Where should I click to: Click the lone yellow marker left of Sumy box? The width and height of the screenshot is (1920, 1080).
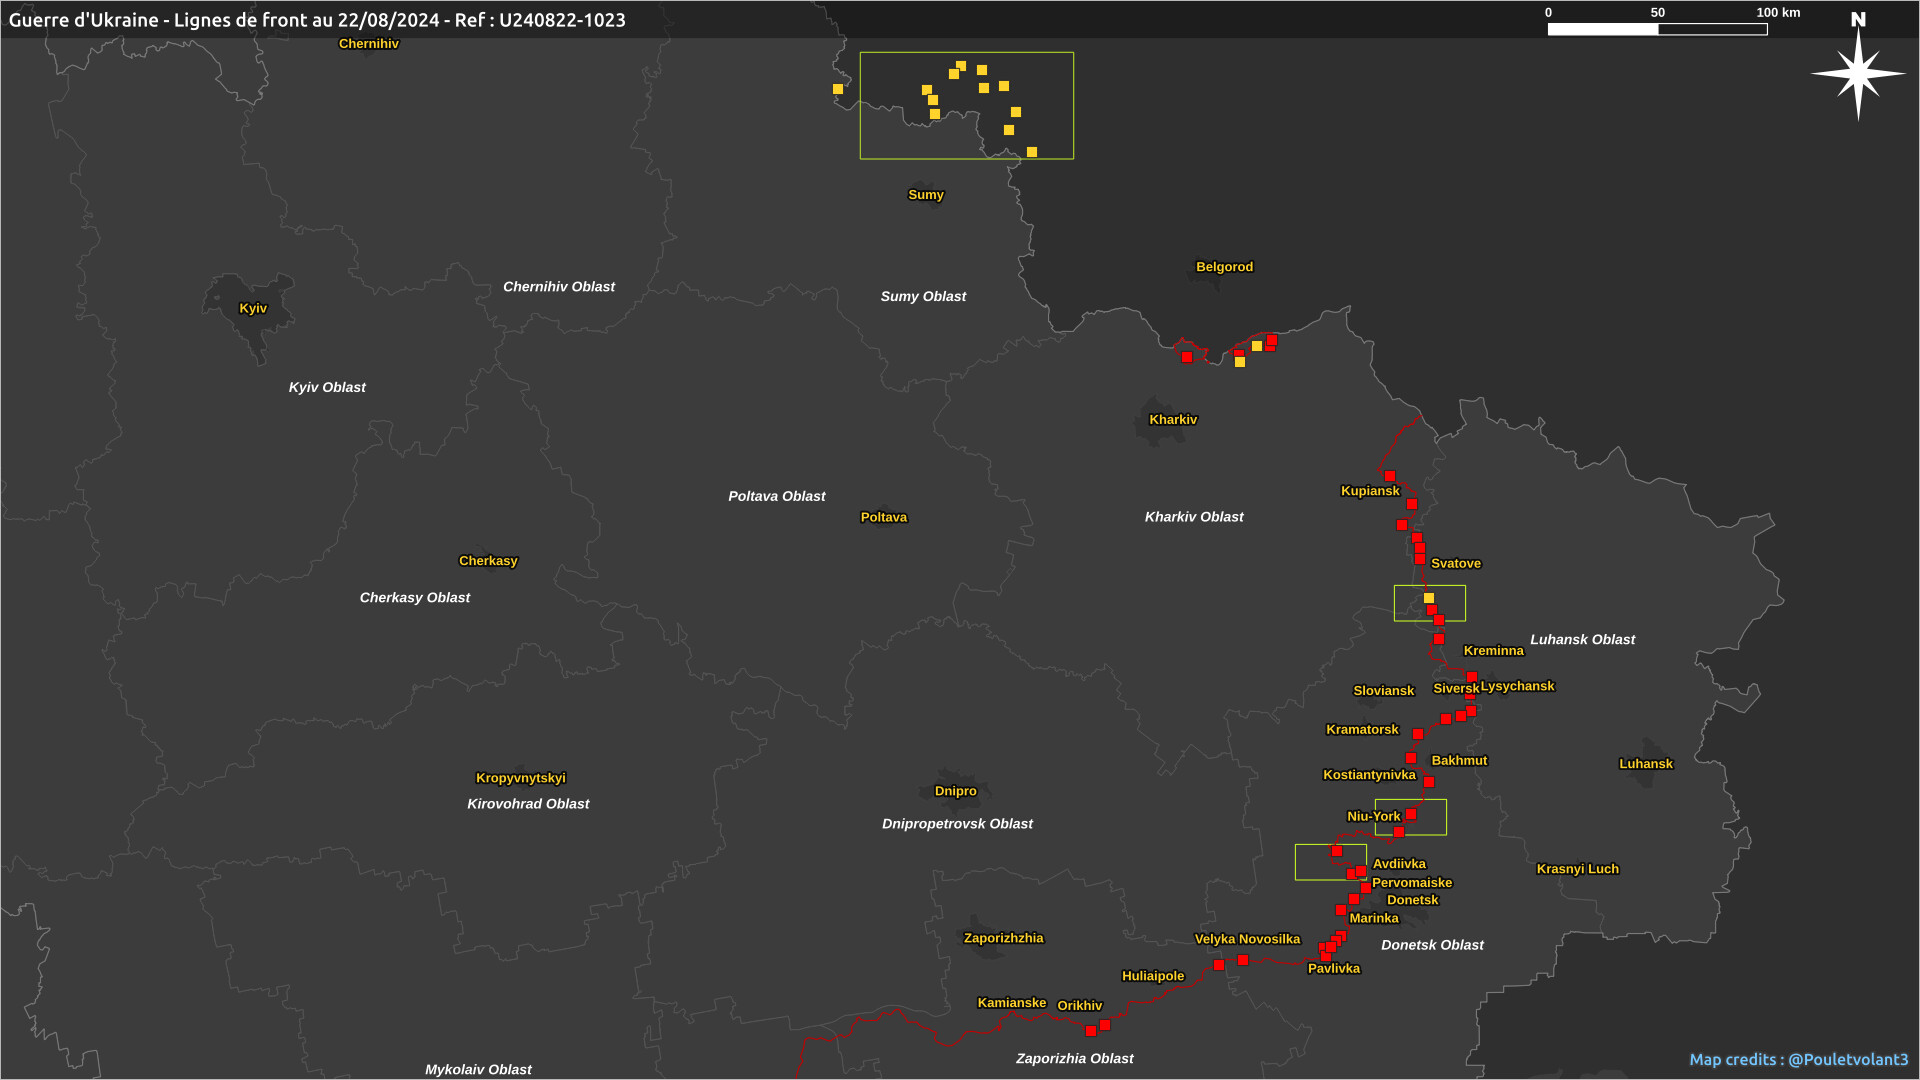(x=838, y=89)
